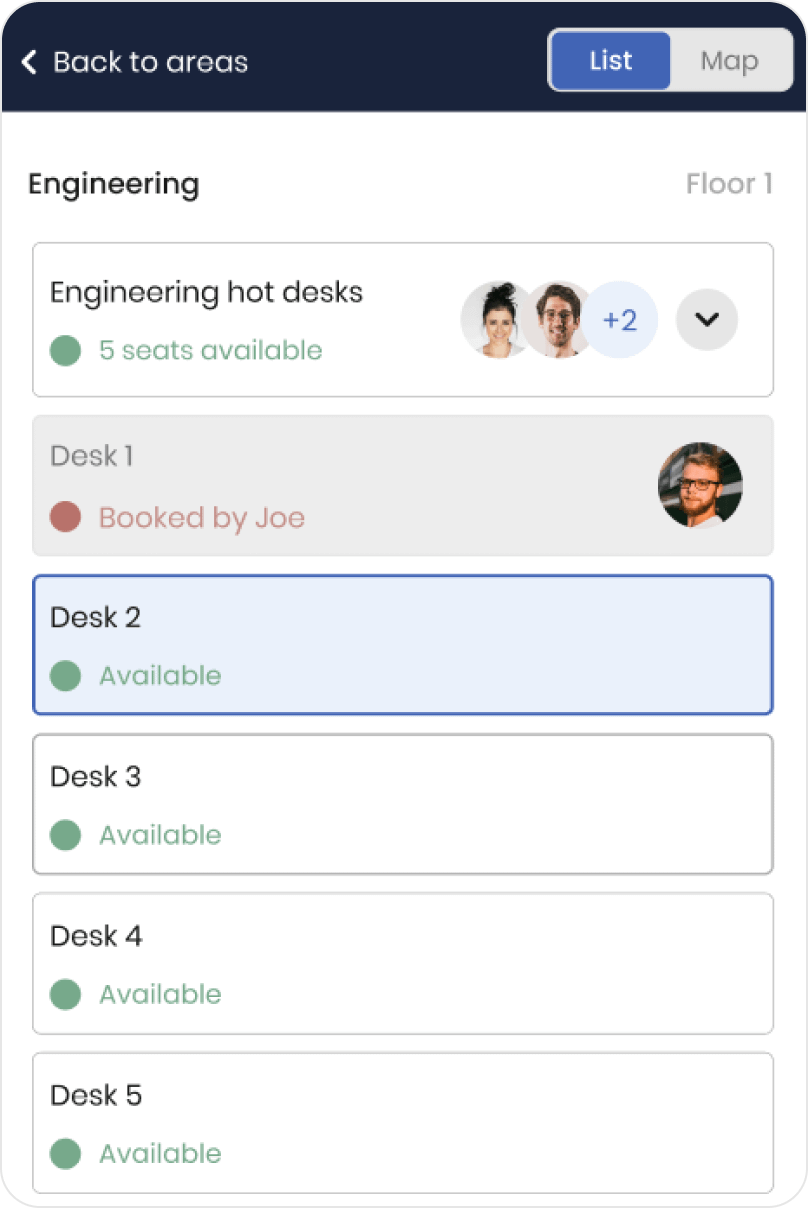The height and width of the screenshot is (1208, 808).
Task: Click the Desk 5 green availability dot
Action: [65, 1153]
